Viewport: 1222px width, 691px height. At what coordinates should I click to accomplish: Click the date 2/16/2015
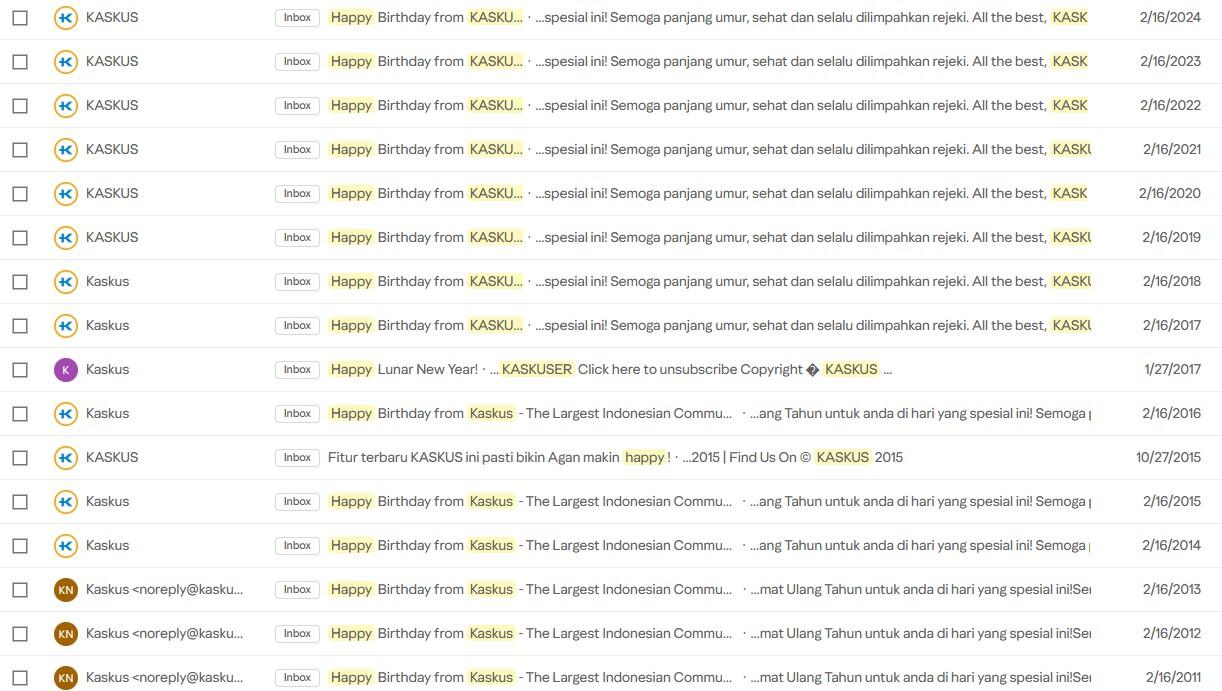click(x=1172, y=501)
